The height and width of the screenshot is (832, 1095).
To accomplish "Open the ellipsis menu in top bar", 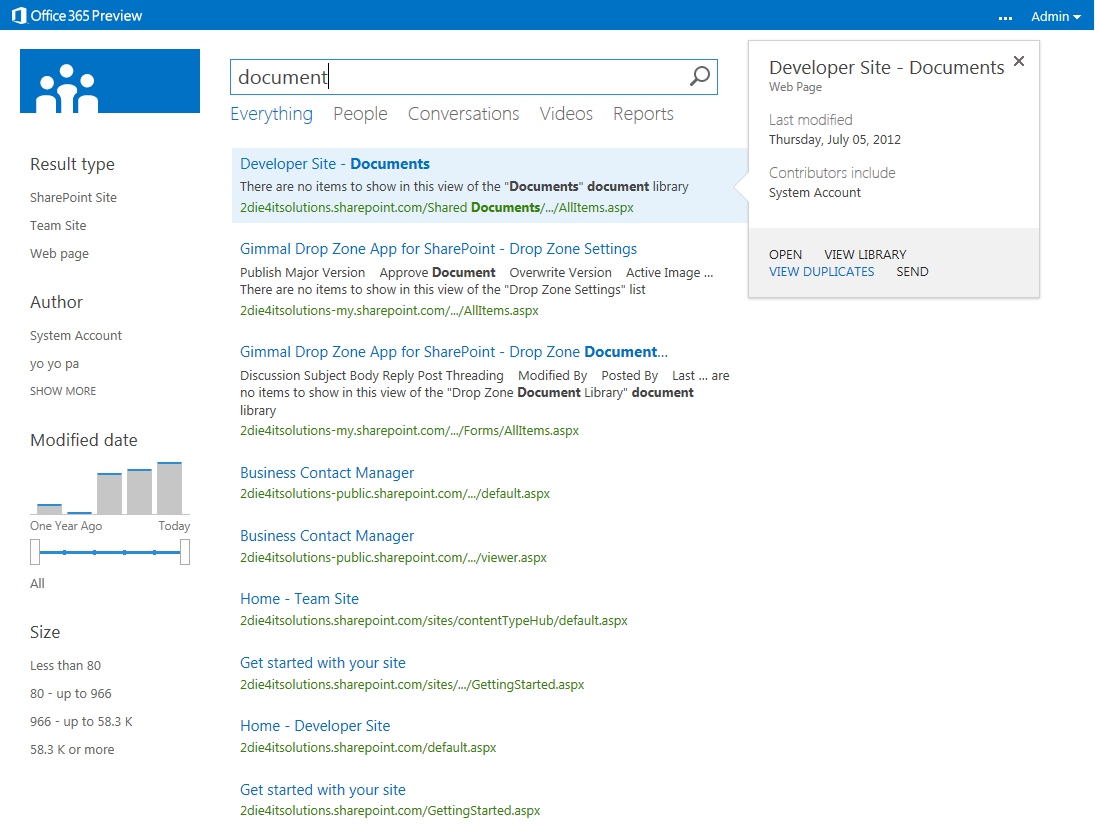I will point(1005,17).
